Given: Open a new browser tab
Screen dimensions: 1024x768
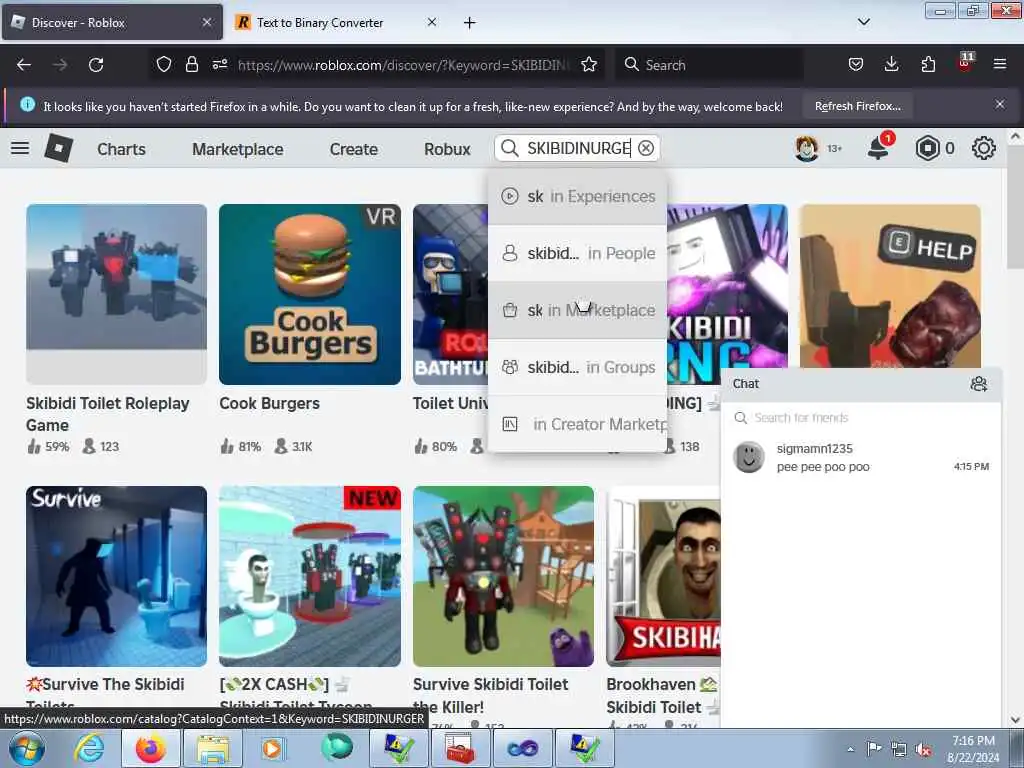Looking at the screenshot, I should pyautogui.click(x=469, y=23).
